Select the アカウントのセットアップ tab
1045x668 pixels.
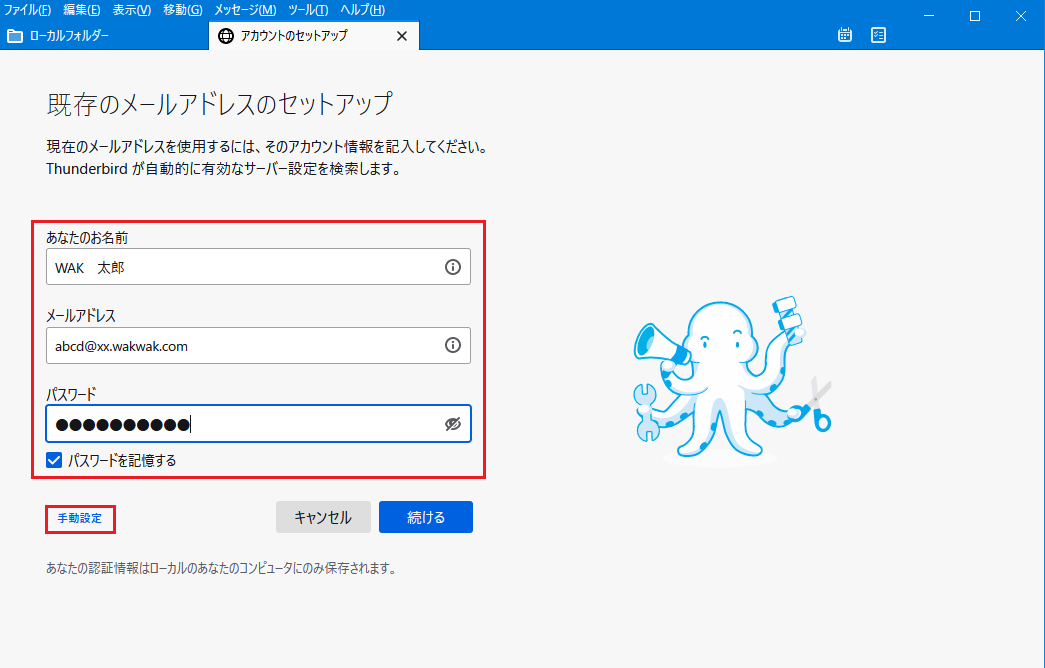[313, 36]
